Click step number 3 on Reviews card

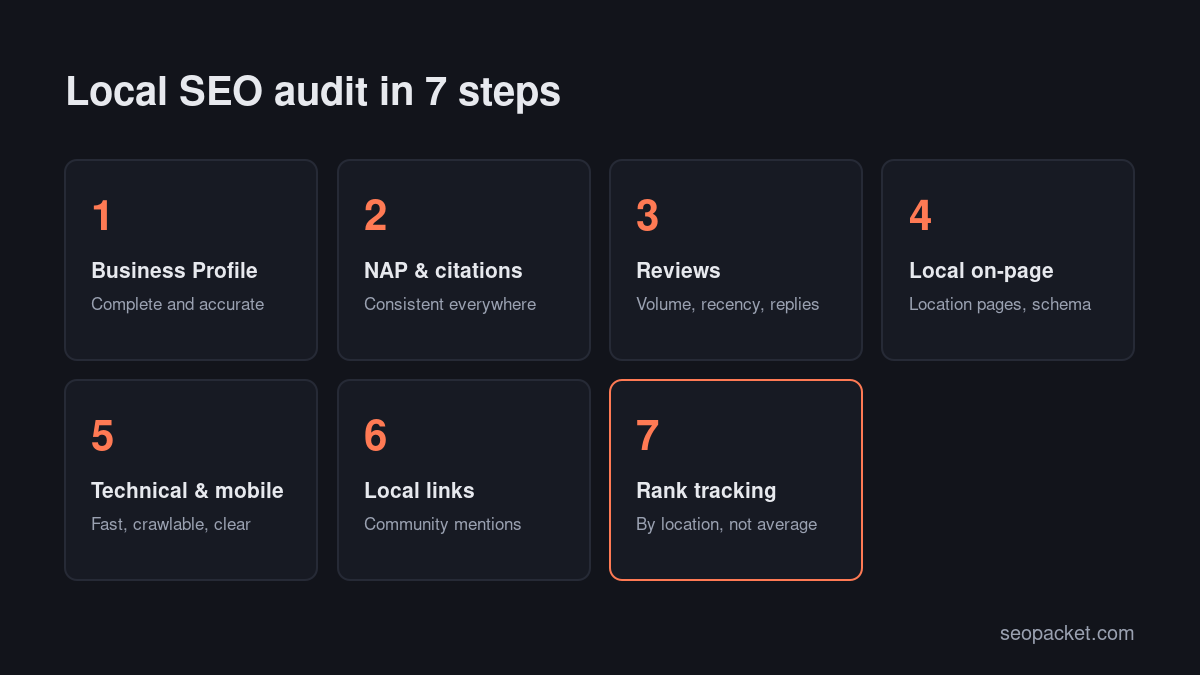648,217
